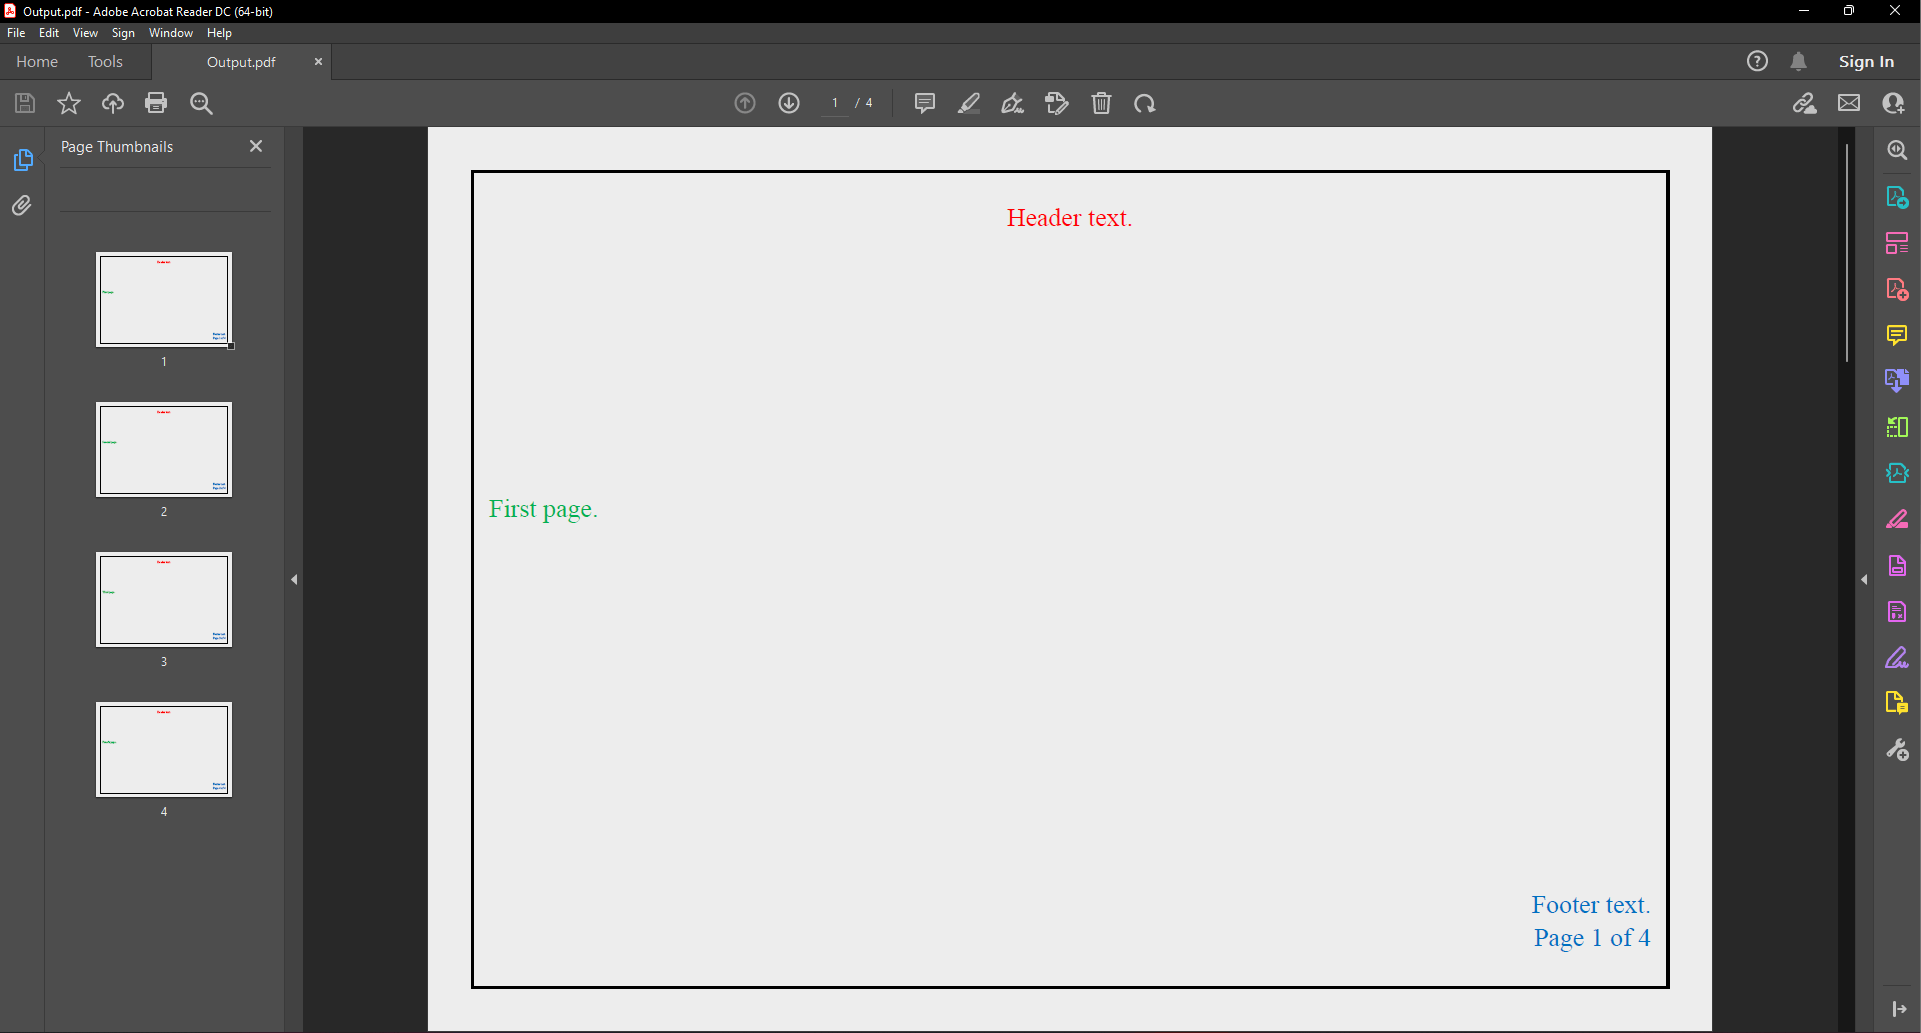Go to next page with down arrow

[x=789, y=103]
